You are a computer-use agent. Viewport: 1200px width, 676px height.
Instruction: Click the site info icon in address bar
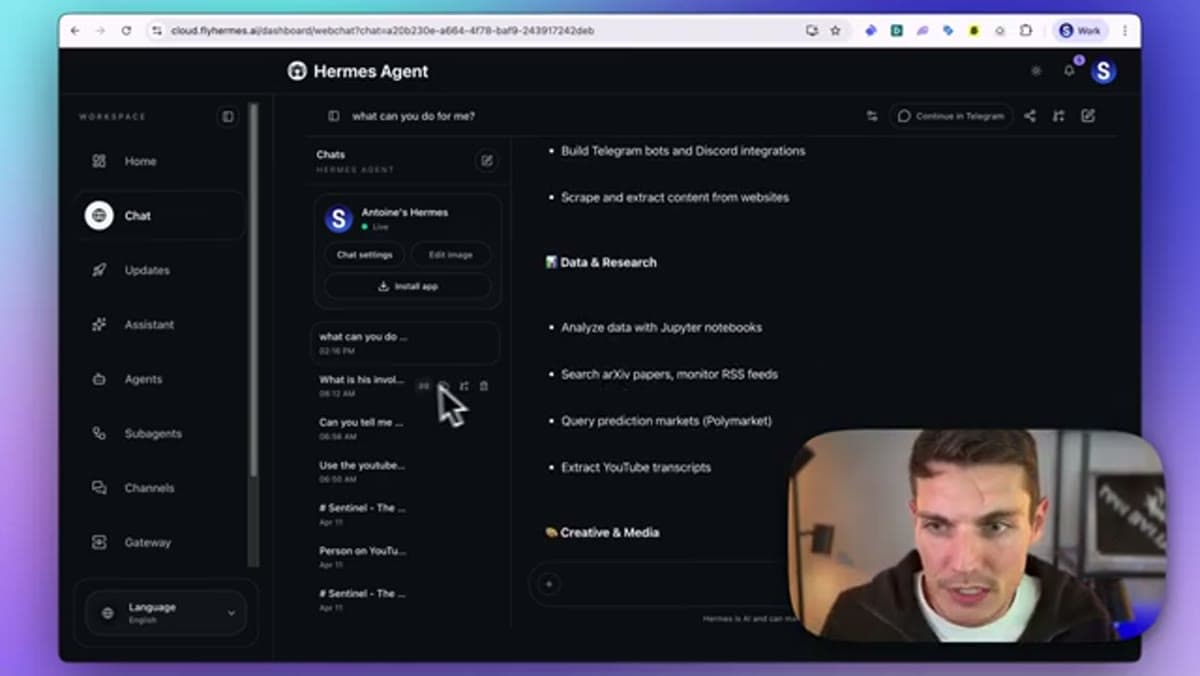157,31
